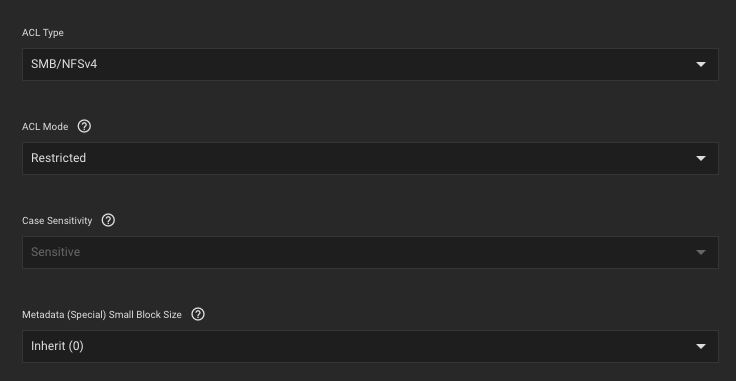View help for Metadata Small Block Size
Viewport: 736px width, 381px height.
pyautogui.click(x=198, y=314)
